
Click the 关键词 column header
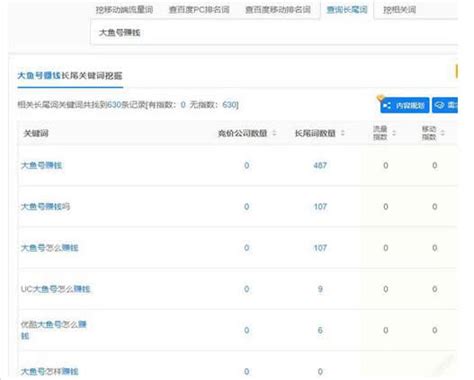(36, 134)
